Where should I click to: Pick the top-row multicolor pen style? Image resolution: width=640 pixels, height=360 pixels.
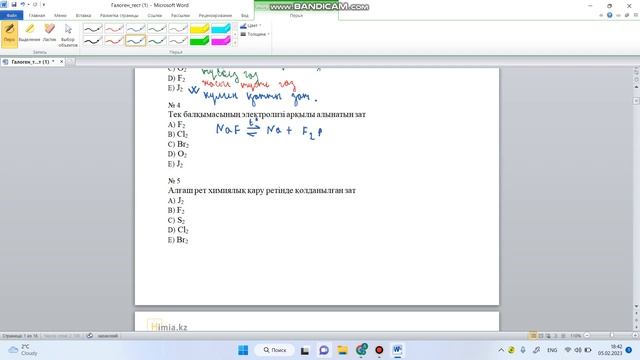point(178,28)
